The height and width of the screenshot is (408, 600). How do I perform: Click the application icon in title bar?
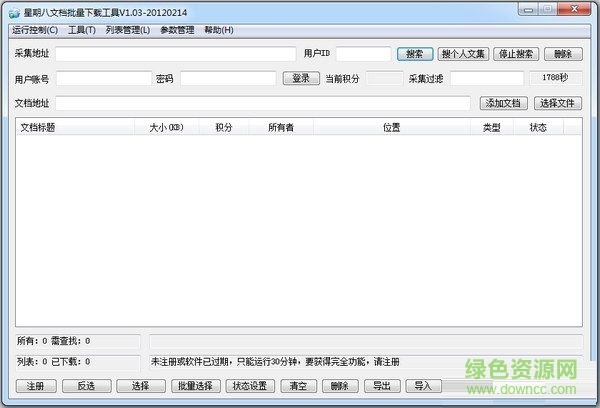tap(14, 13)
